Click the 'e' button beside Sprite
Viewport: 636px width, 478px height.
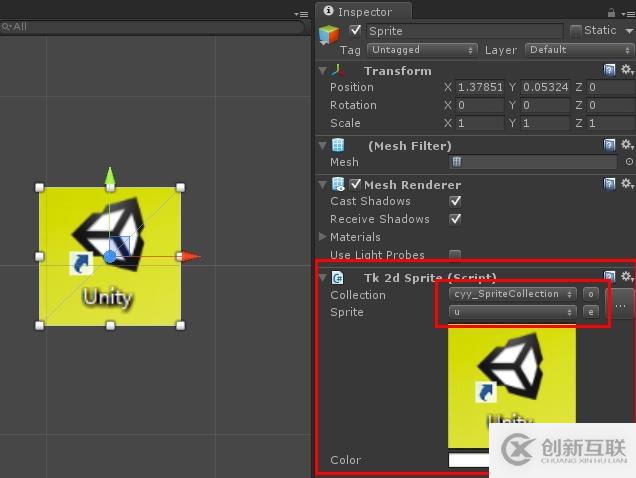click(x=591, y=312)
